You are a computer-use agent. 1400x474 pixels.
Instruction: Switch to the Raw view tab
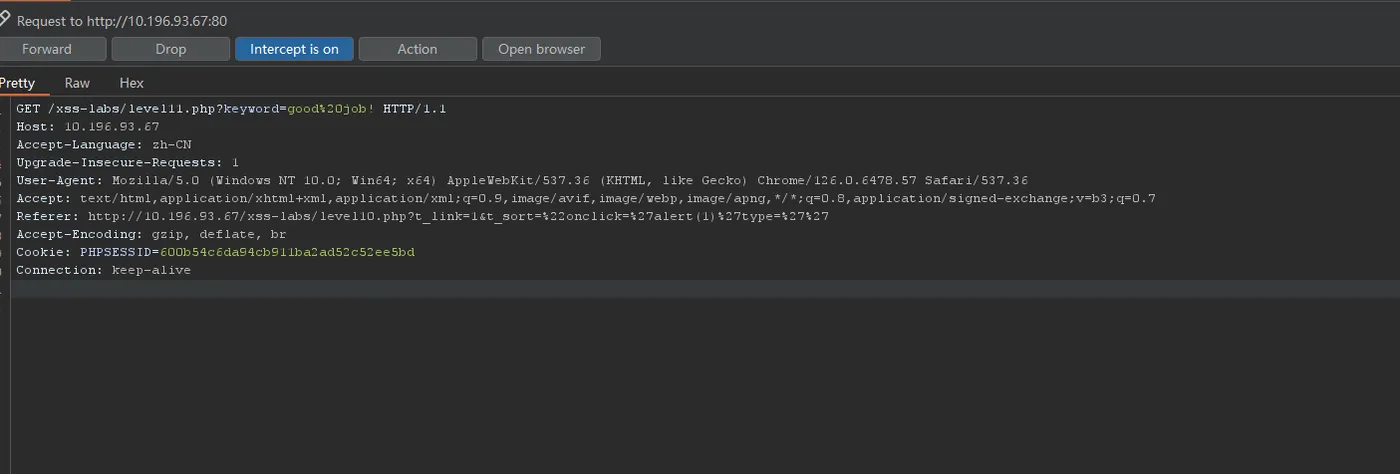77,83
